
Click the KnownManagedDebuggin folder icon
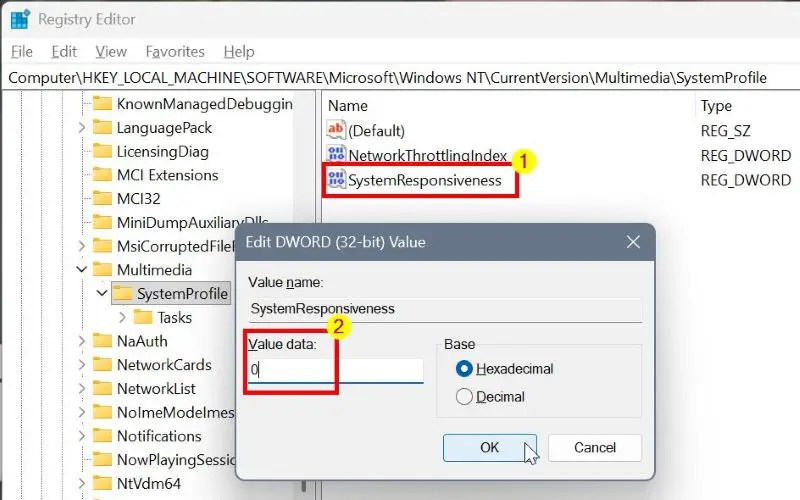(102, 104)
